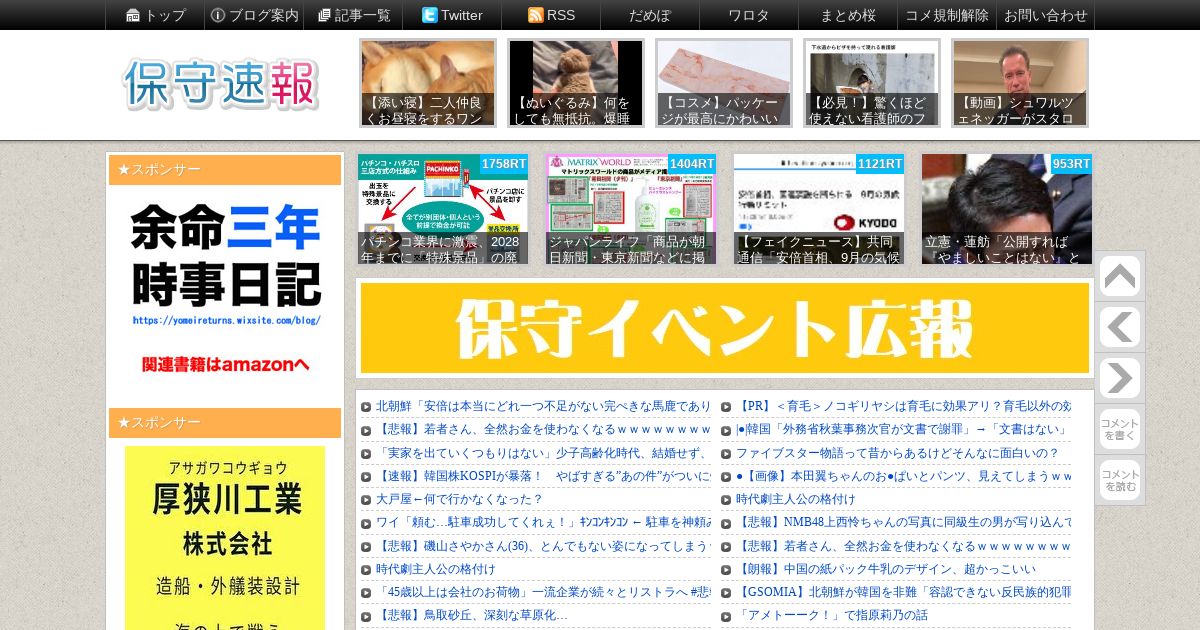Click the list icon beside 記事一覧
1200x630 pixels.
click(x=324, y=15)
